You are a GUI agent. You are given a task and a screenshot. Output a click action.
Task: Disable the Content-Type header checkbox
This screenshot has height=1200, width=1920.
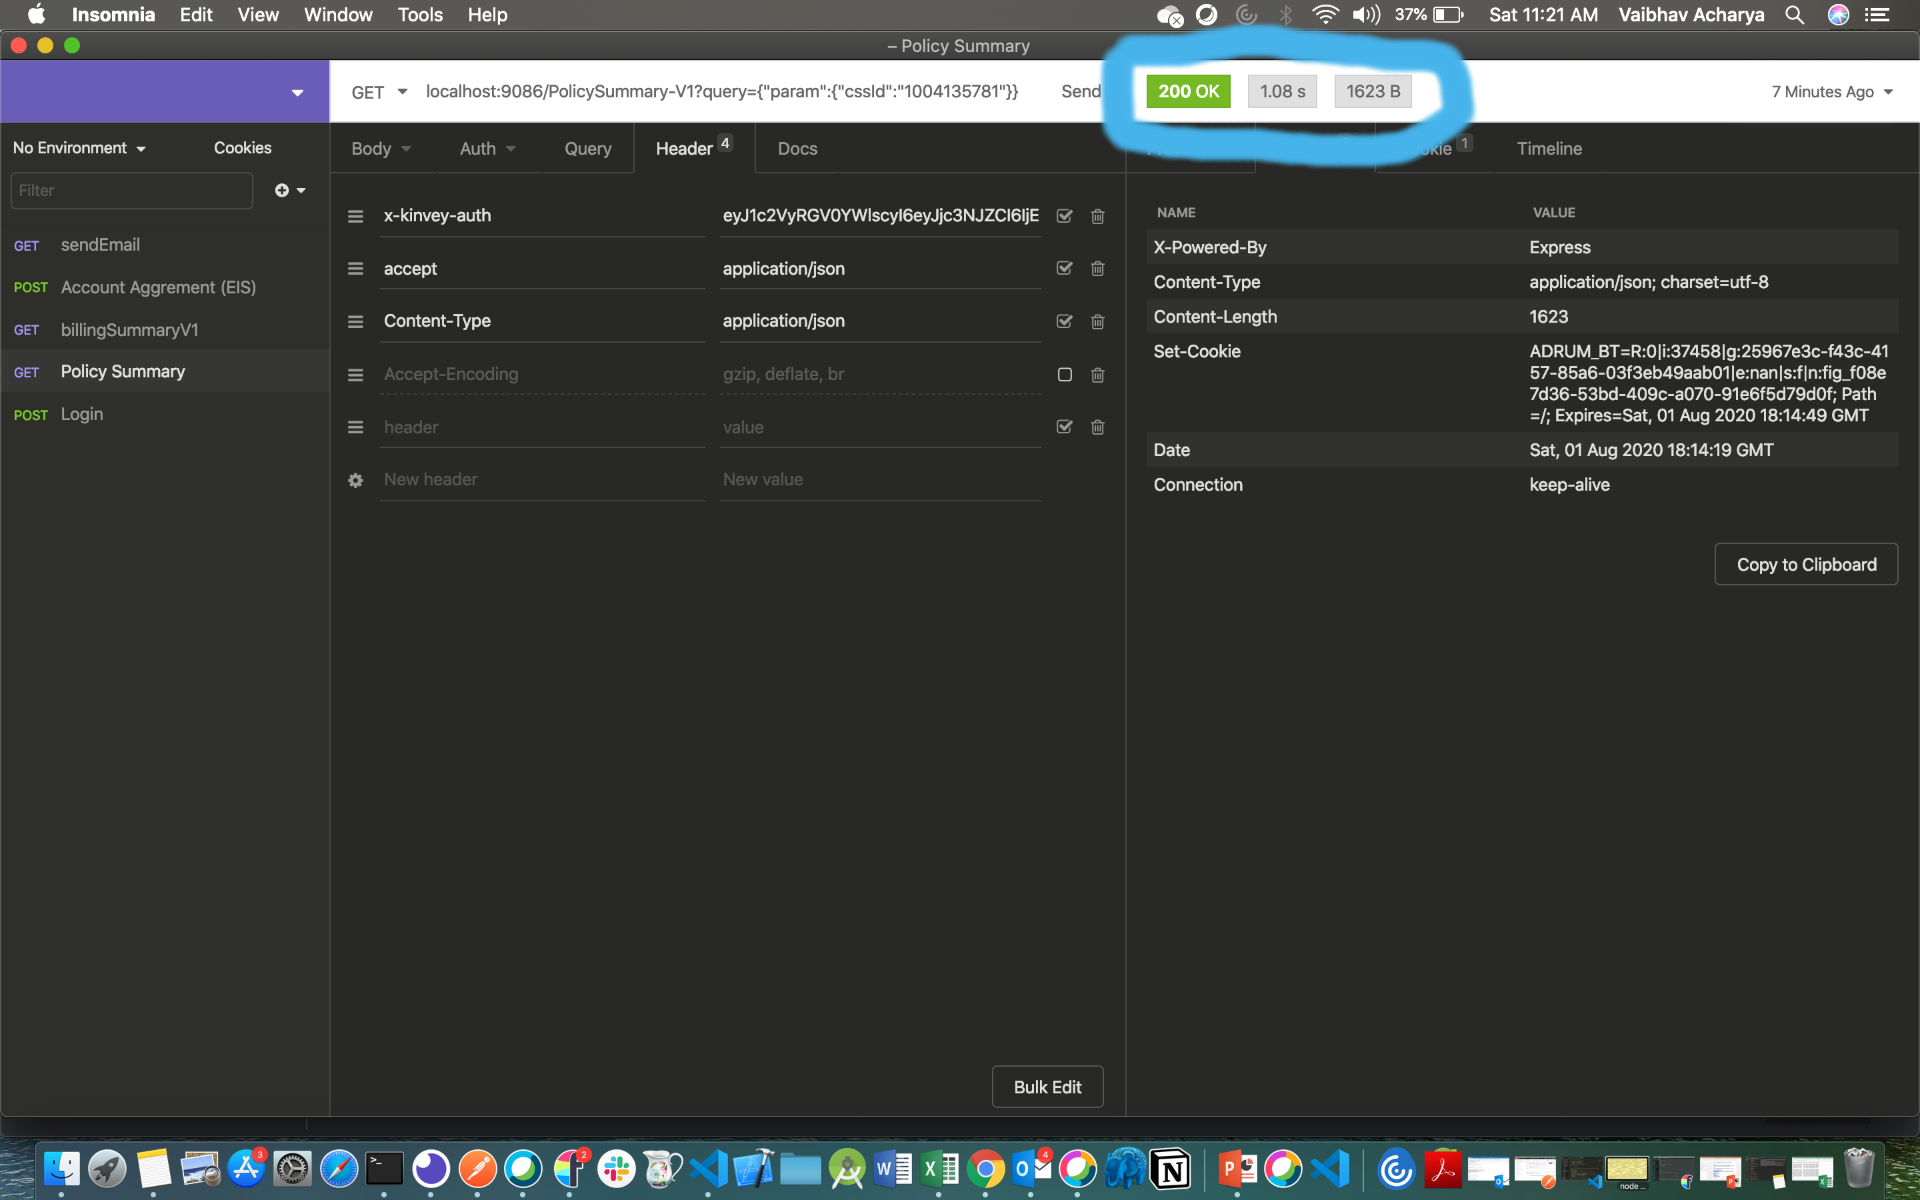click(1064, 321)
